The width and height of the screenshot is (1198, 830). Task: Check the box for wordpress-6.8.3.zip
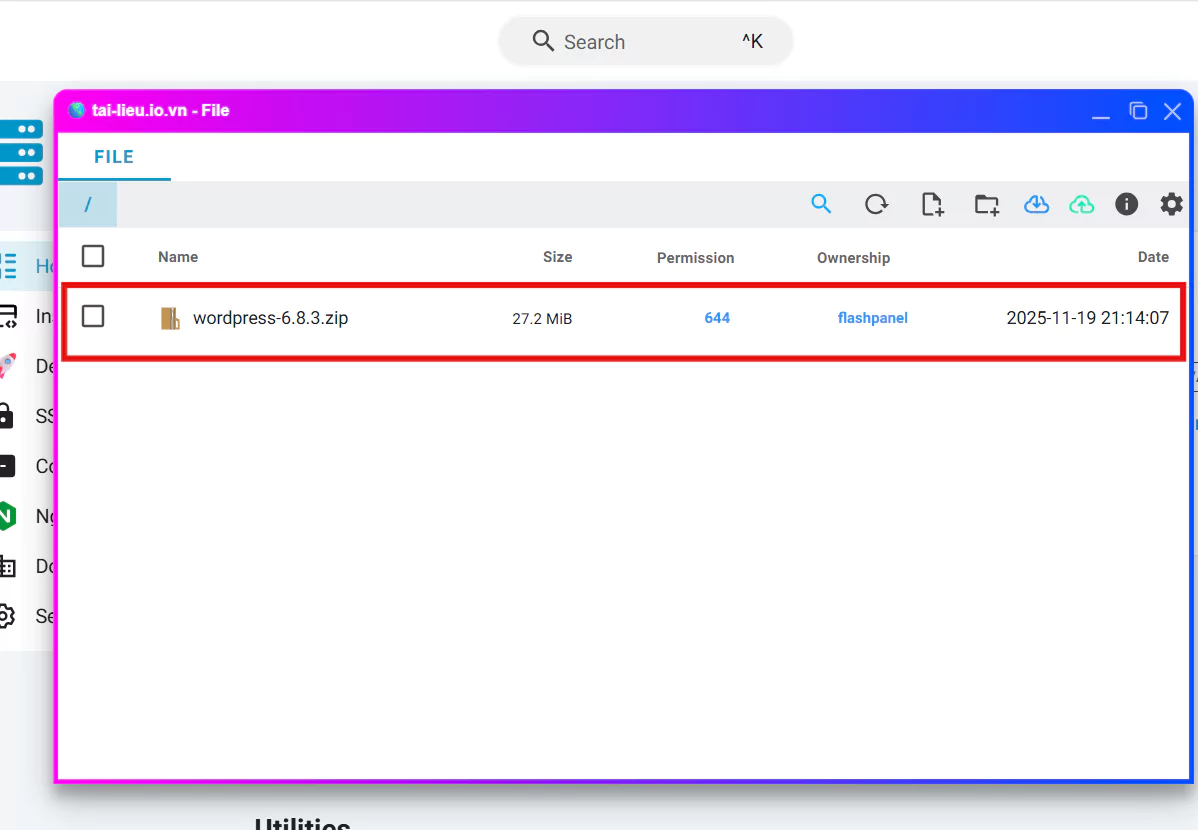click(x=93, y=316)
